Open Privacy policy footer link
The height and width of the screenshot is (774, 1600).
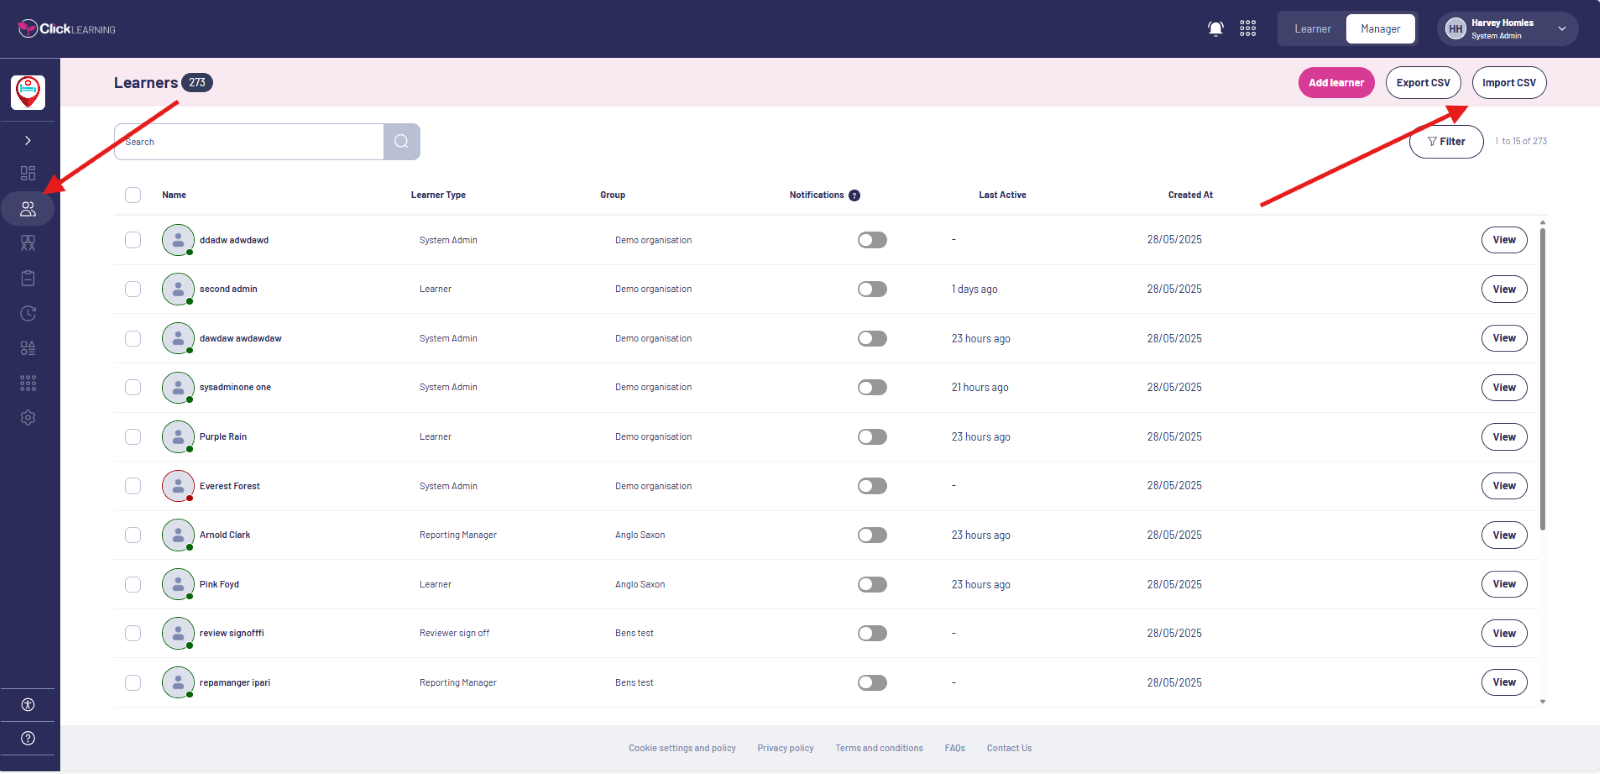tap(785, 748)
